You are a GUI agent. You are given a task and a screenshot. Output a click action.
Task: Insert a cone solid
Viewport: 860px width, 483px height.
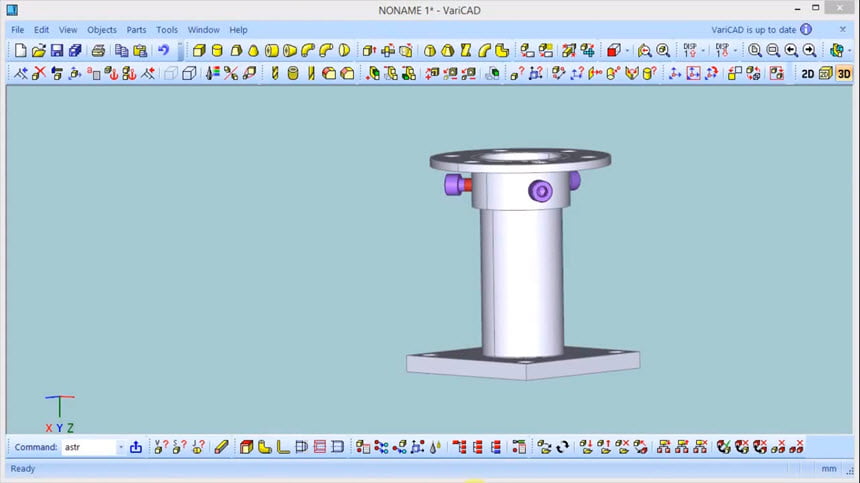(x=253, y=50)
